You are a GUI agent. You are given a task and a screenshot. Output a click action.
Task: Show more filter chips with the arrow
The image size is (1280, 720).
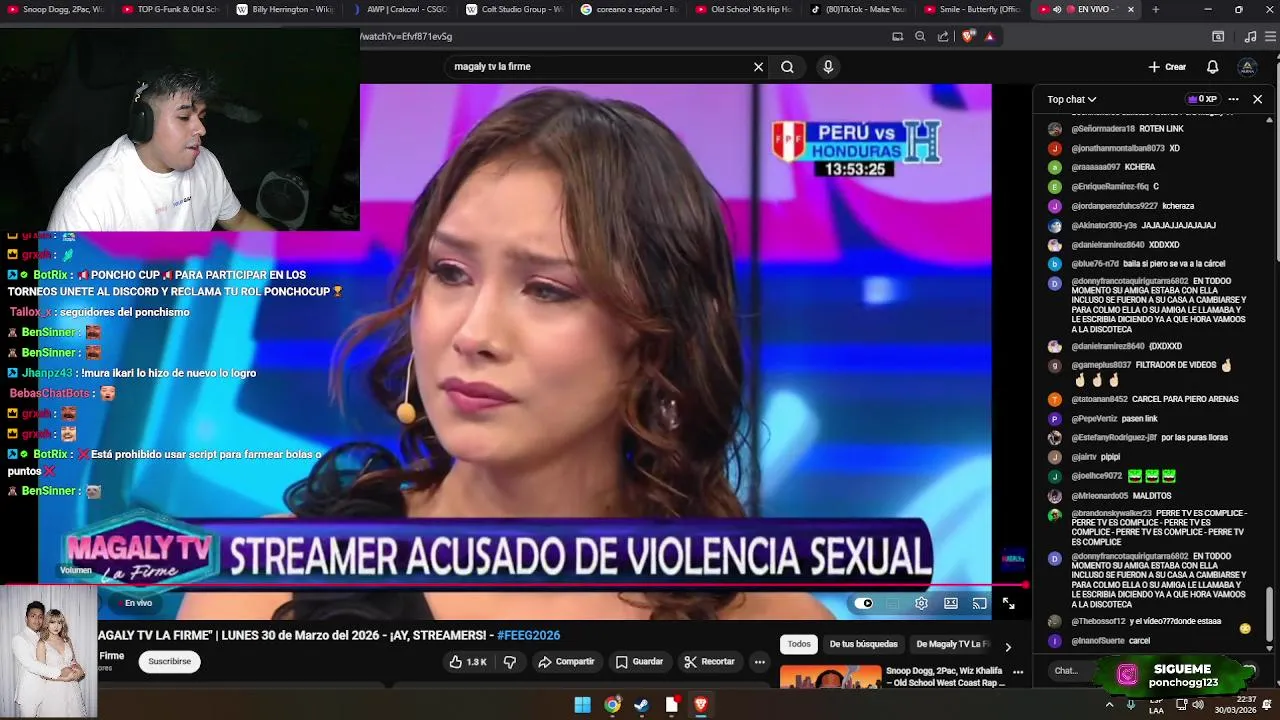point(1007,647)
